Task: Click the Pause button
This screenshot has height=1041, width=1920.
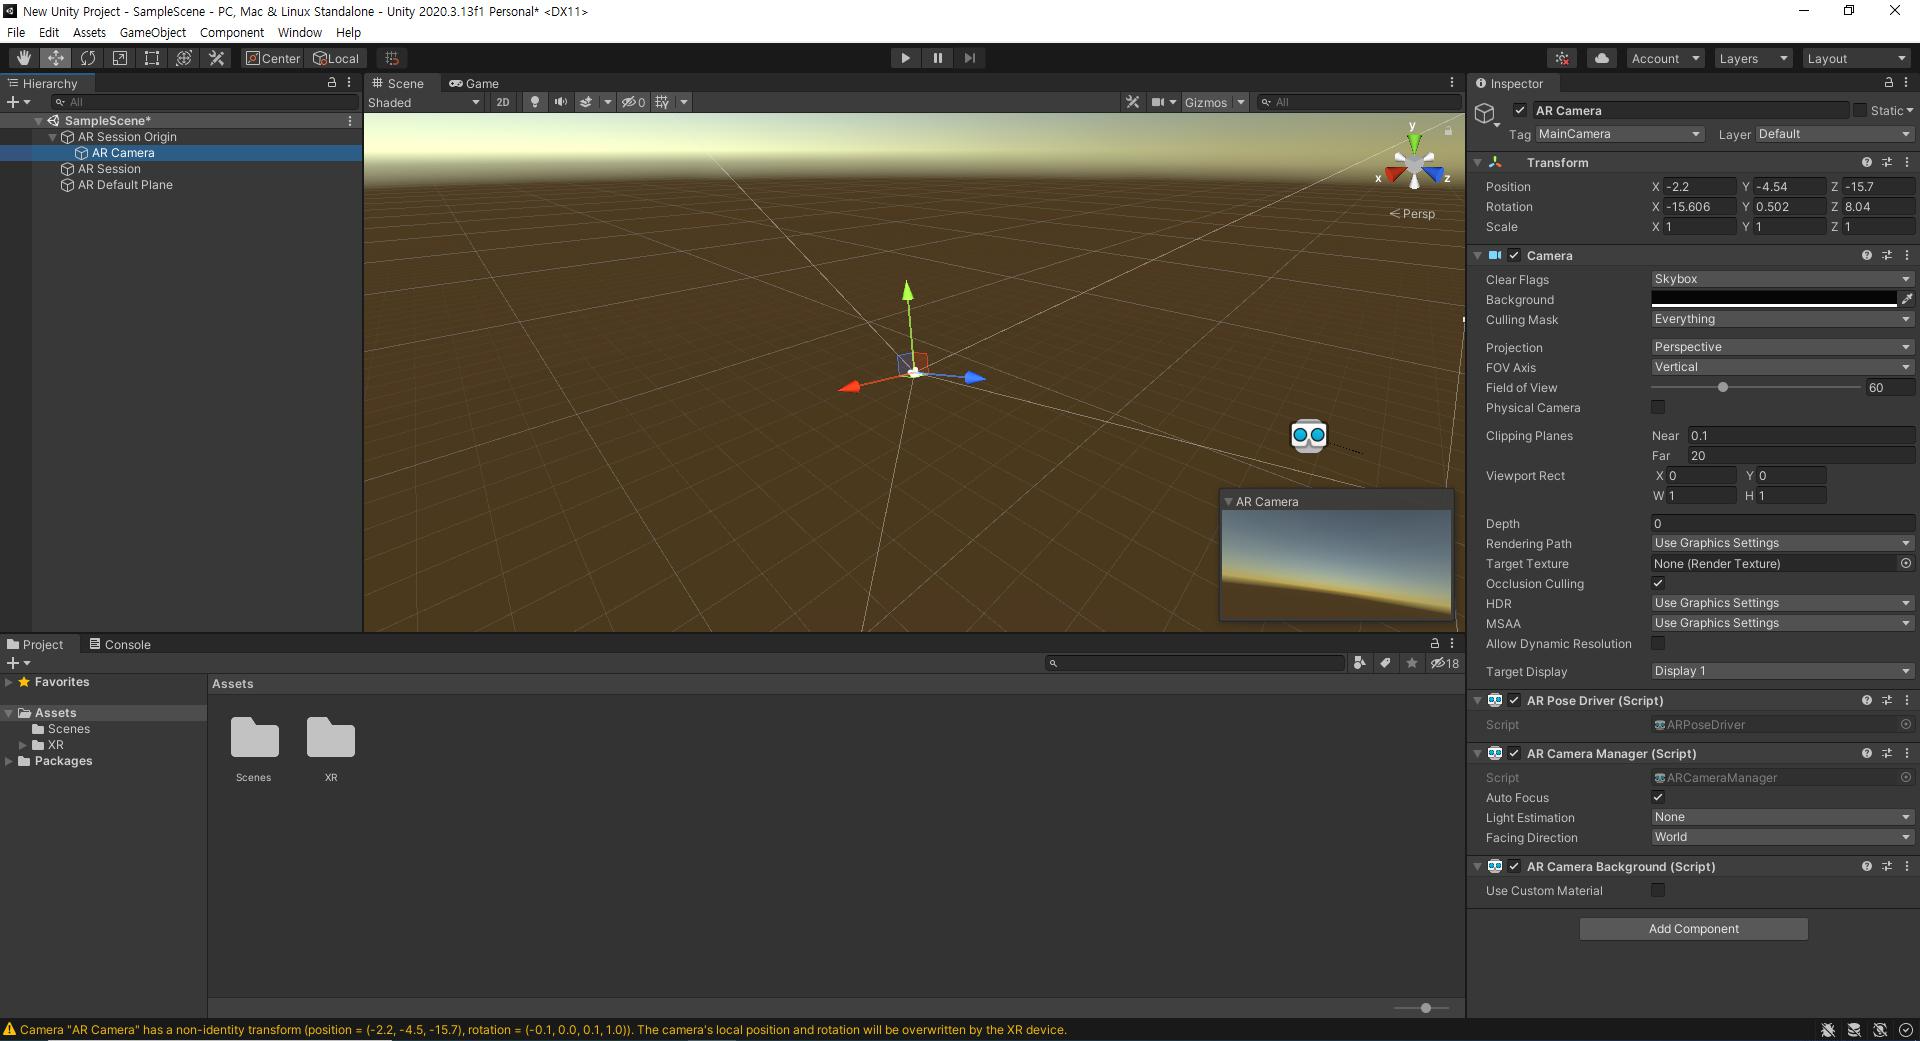Action: pyautogui.click(x=937, y=58)
